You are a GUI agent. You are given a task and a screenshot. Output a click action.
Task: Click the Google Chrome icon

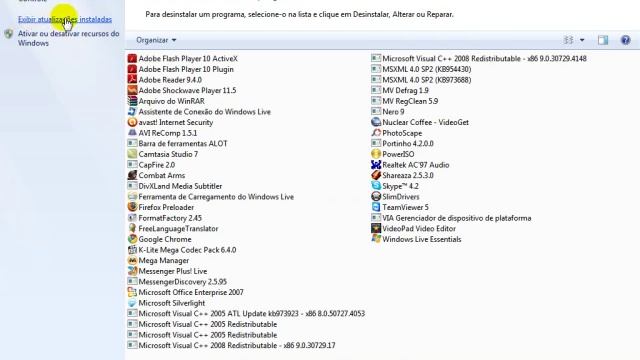[132, 239]
